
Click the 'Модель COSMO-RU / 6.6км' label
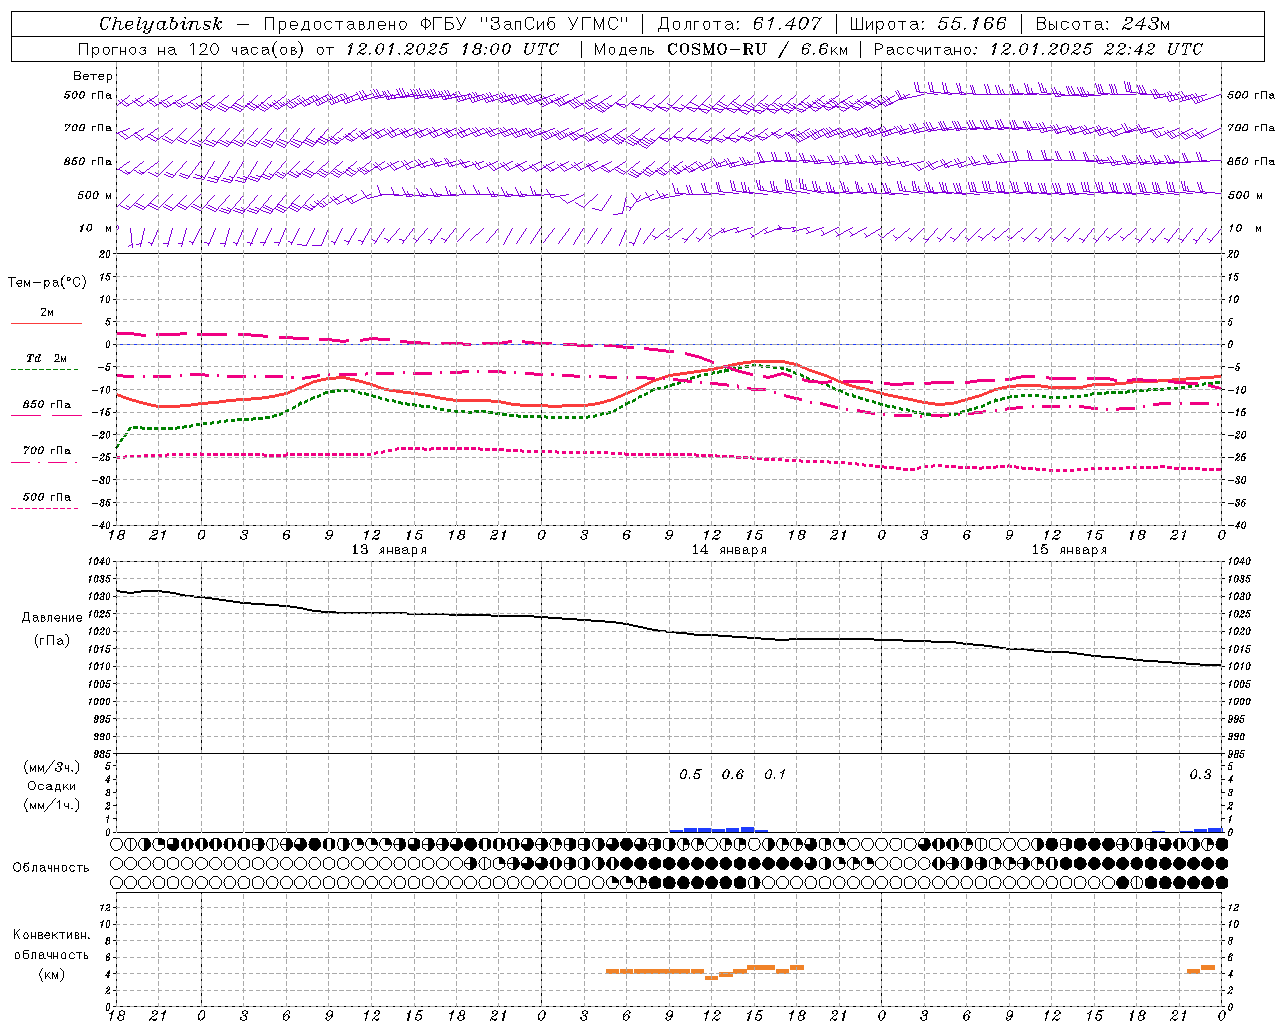click(720, 49)
